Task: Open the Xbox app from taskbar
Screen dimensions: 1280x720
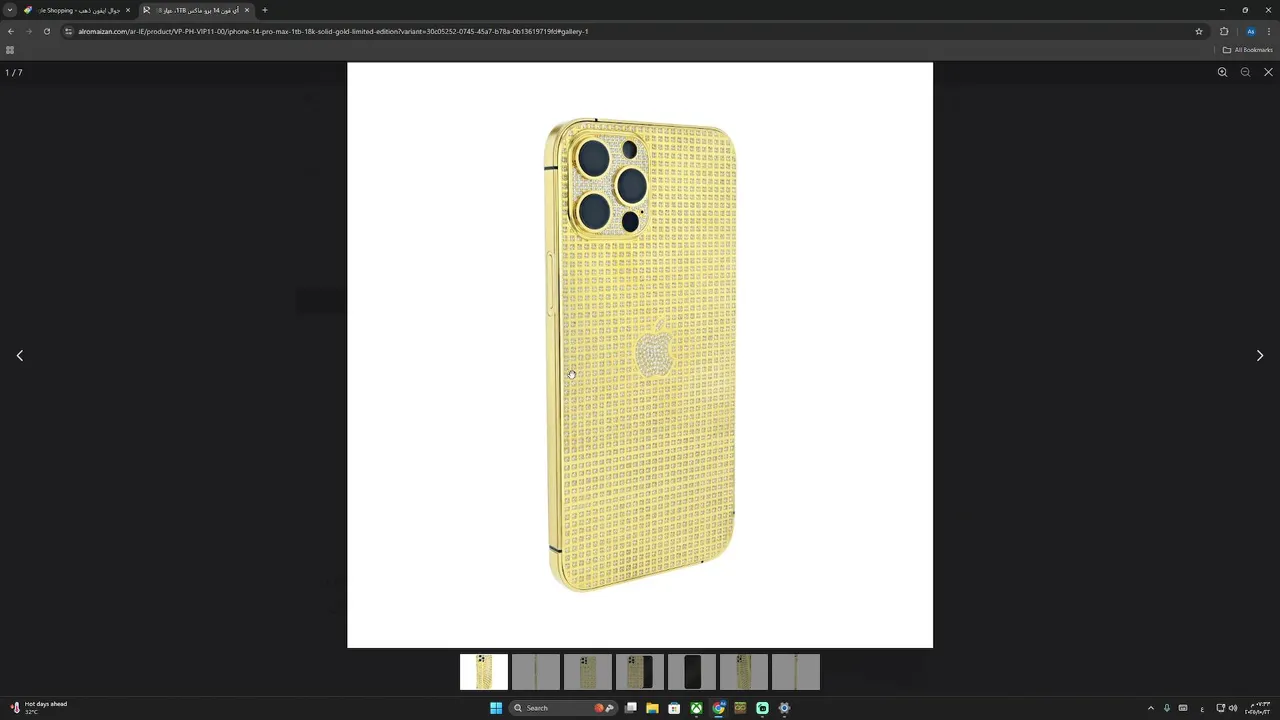Action: [696, 708]
